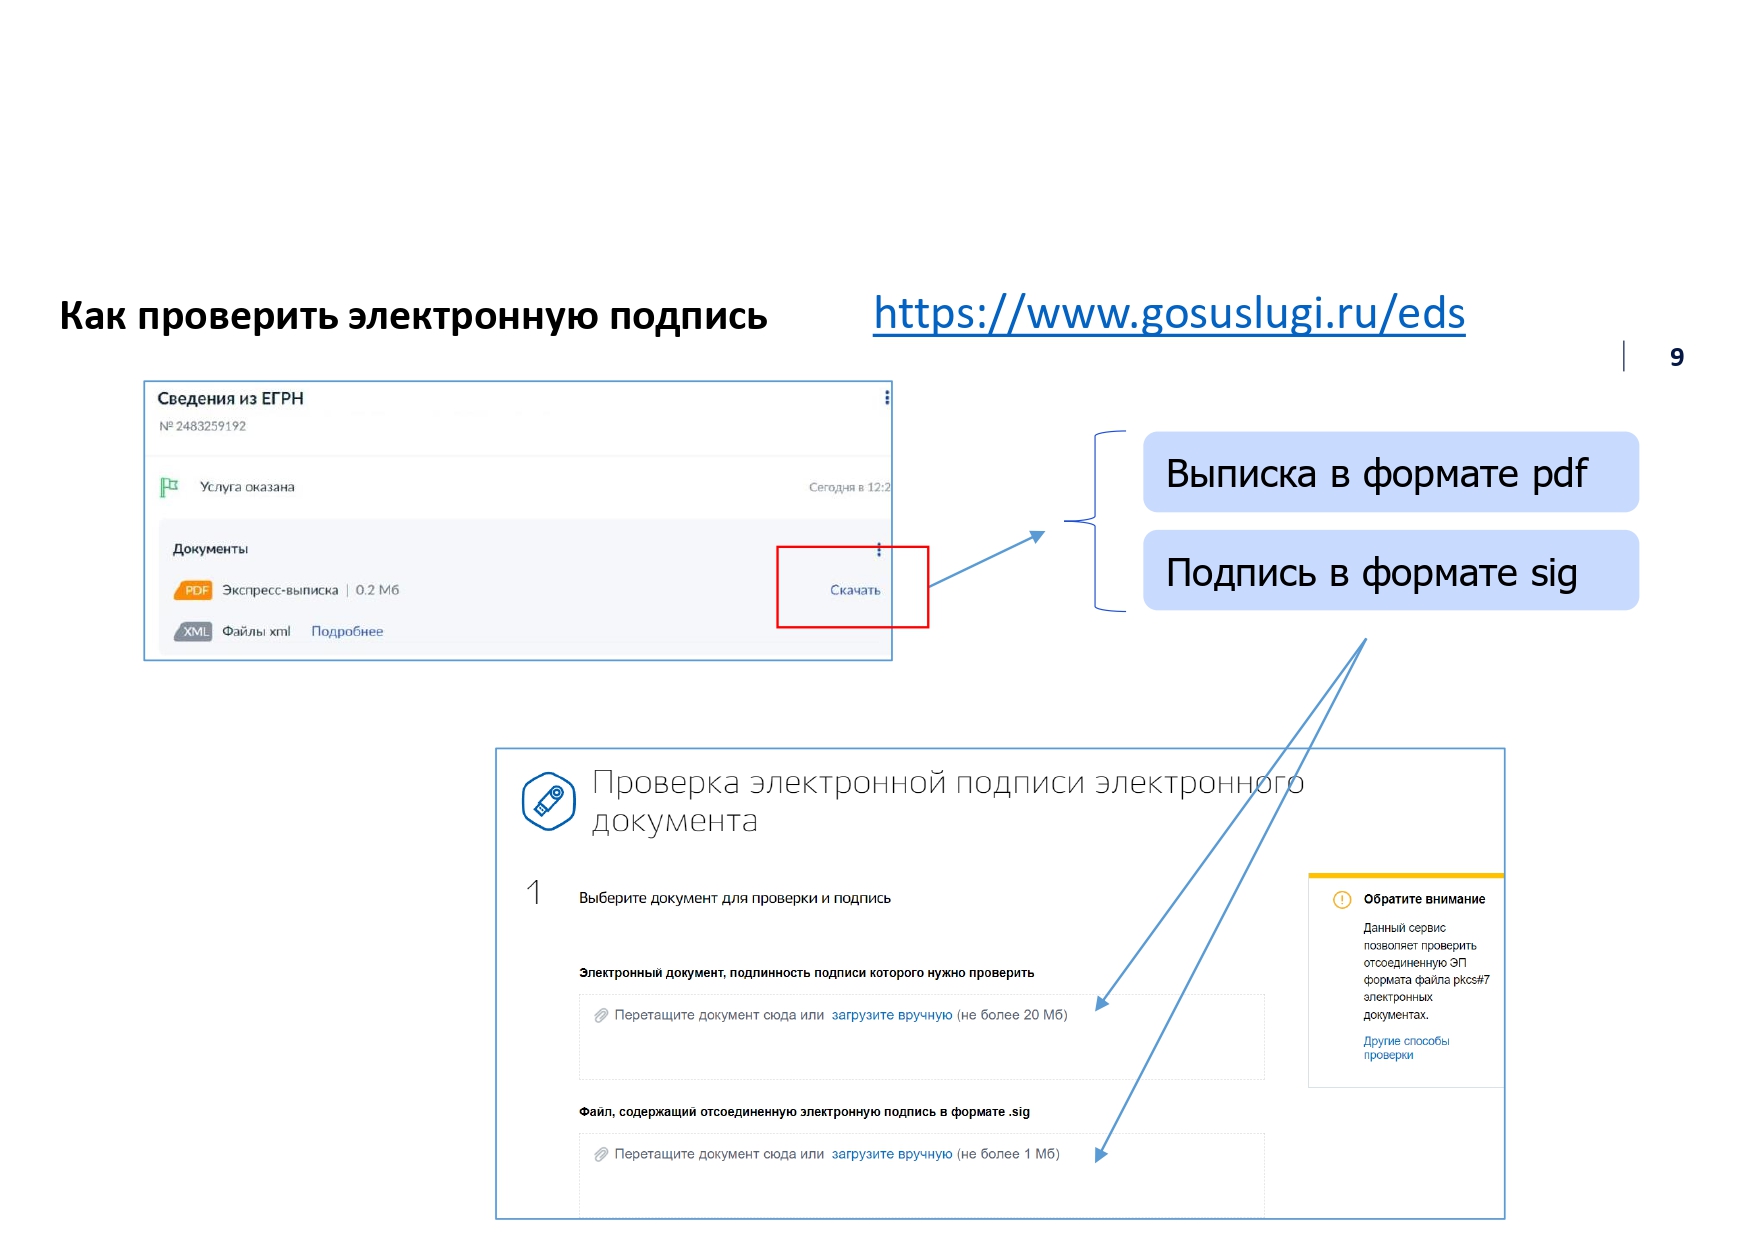Image resolution: width=1755 pixels, height=1240 pixels.
Task: Open the gosuslugi.ru/eds hyperlink
Action: (x=1169, y=314)
